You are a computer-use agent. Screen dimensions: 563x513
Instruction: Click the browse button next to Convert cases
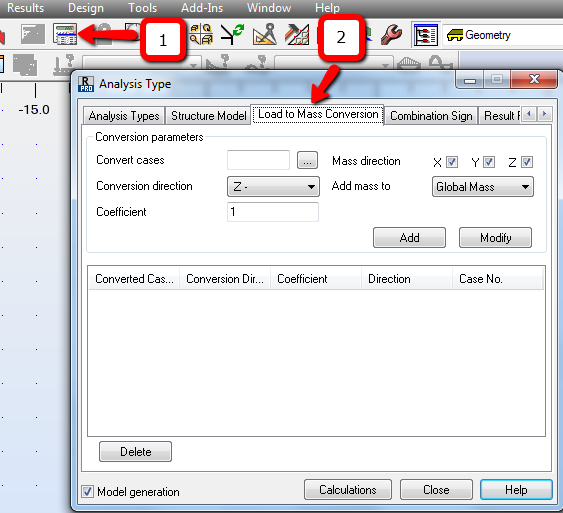tap(307, 160)
